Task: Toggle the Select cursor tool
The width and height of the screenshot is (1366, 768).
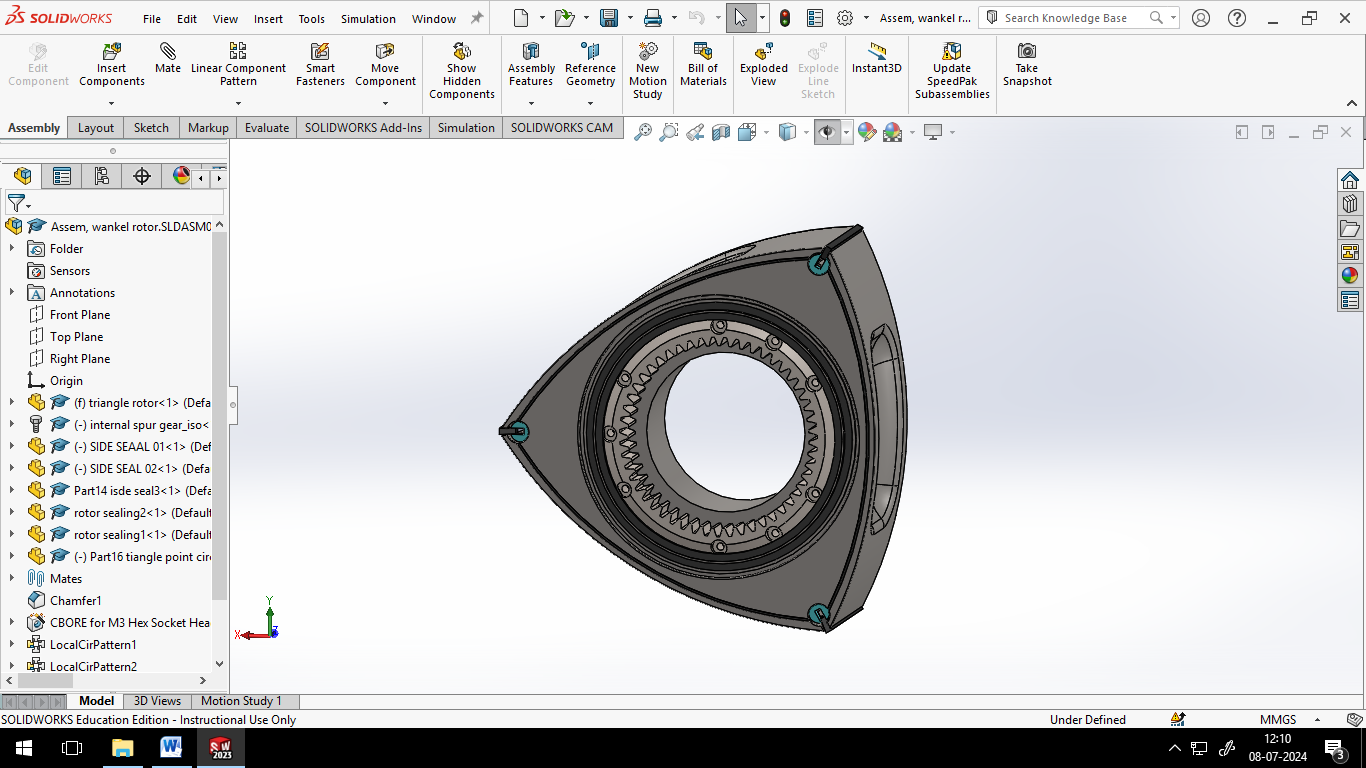Action: point(741,18)
